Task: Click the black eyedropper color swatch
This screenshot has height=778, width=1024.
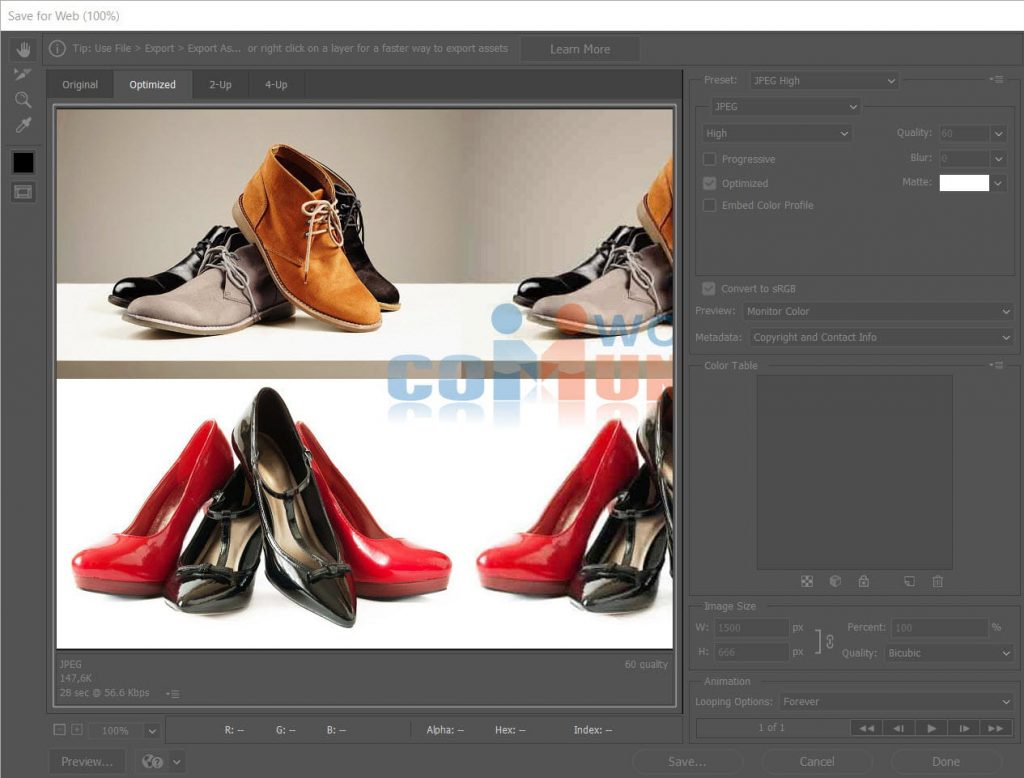Action: pos(23,162)
